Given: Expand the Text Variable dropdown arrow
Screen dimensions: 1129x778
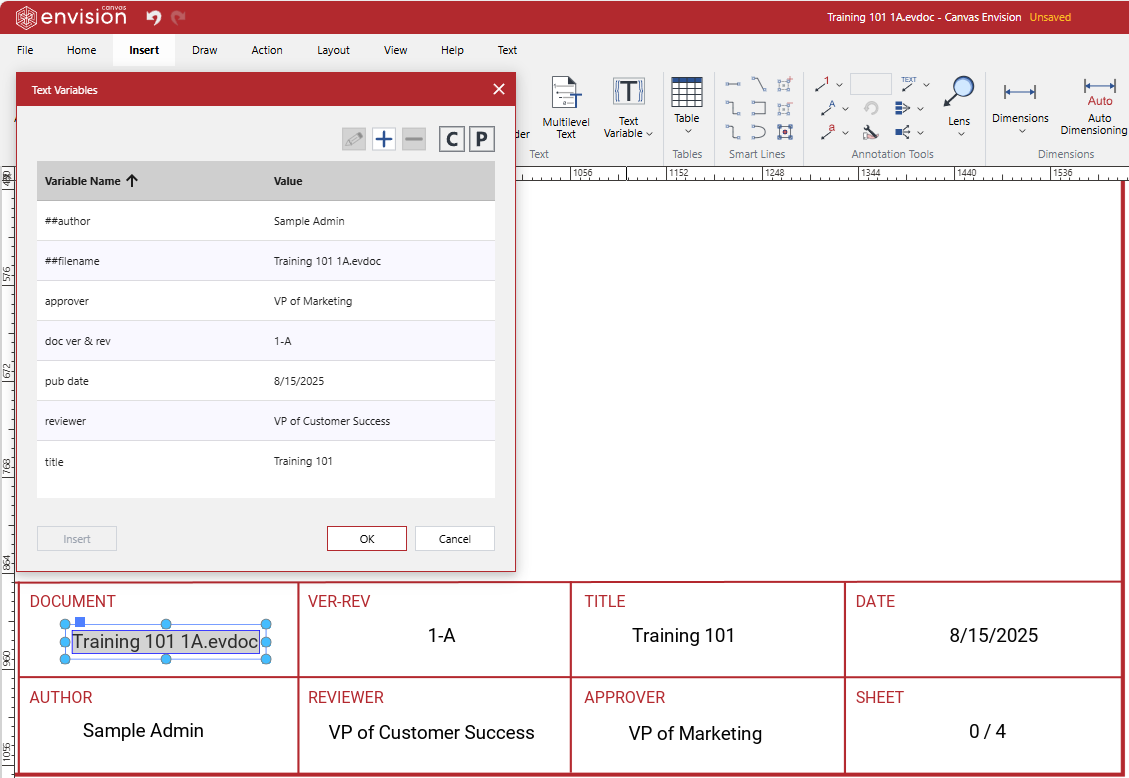Looking at the screenshot, I should click(x=649, y=134).
